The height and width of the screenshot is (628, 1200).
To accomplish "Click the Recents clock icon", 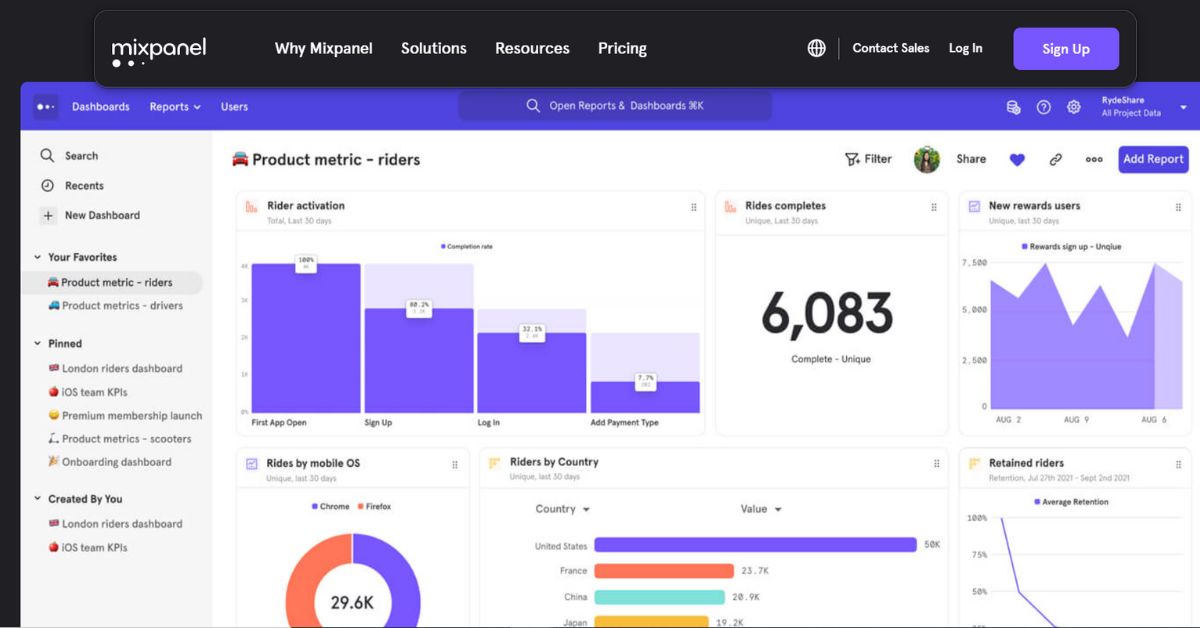I will pos(47,185).
